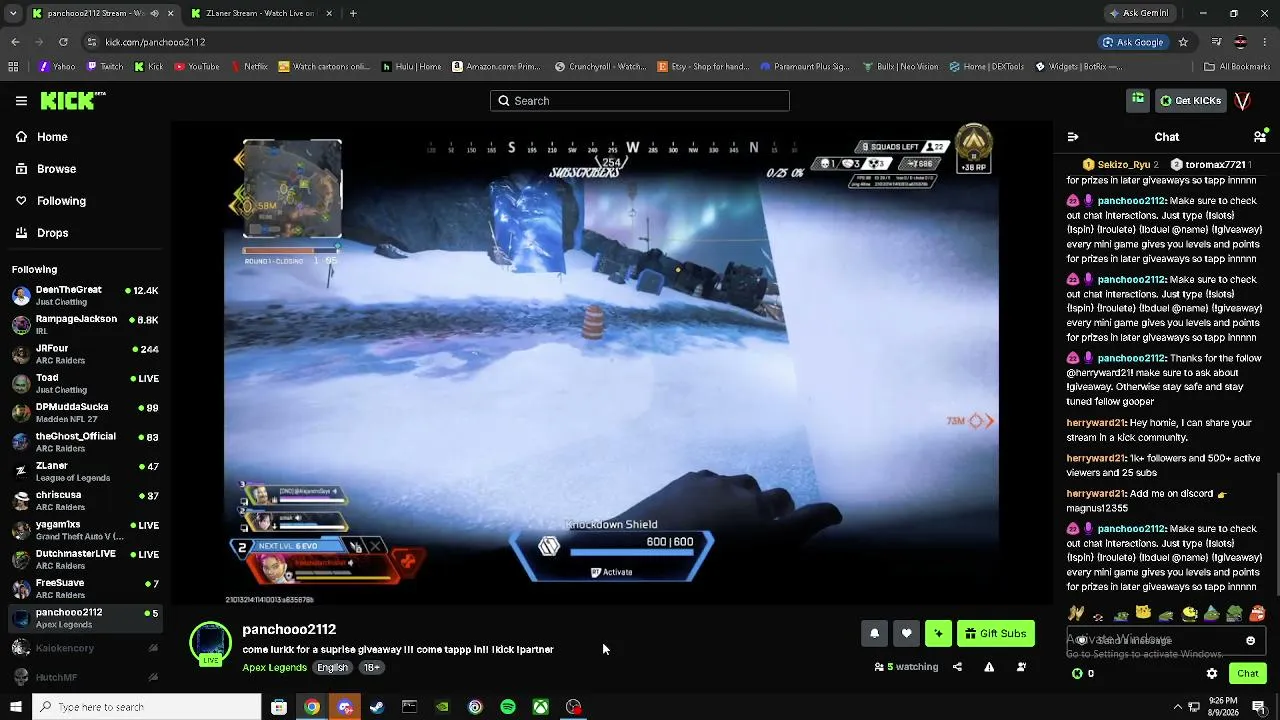Screen dimensions: 1280x720
Task: Click the chat message input box
Action: point(1166,640)
